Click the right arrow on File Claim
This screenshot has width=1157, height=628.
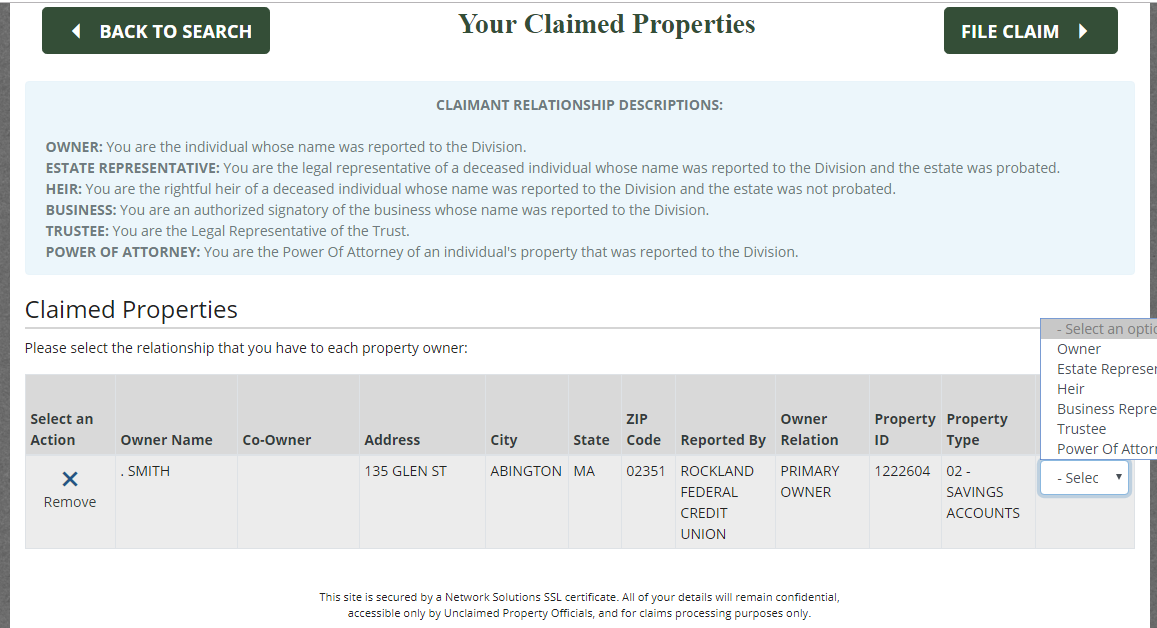(1083, 31)
